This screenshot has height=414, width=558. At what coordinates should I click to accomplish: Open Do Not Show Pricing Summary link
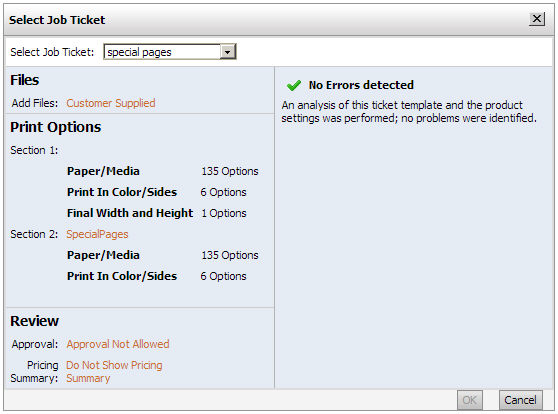[x=114, y=371]
